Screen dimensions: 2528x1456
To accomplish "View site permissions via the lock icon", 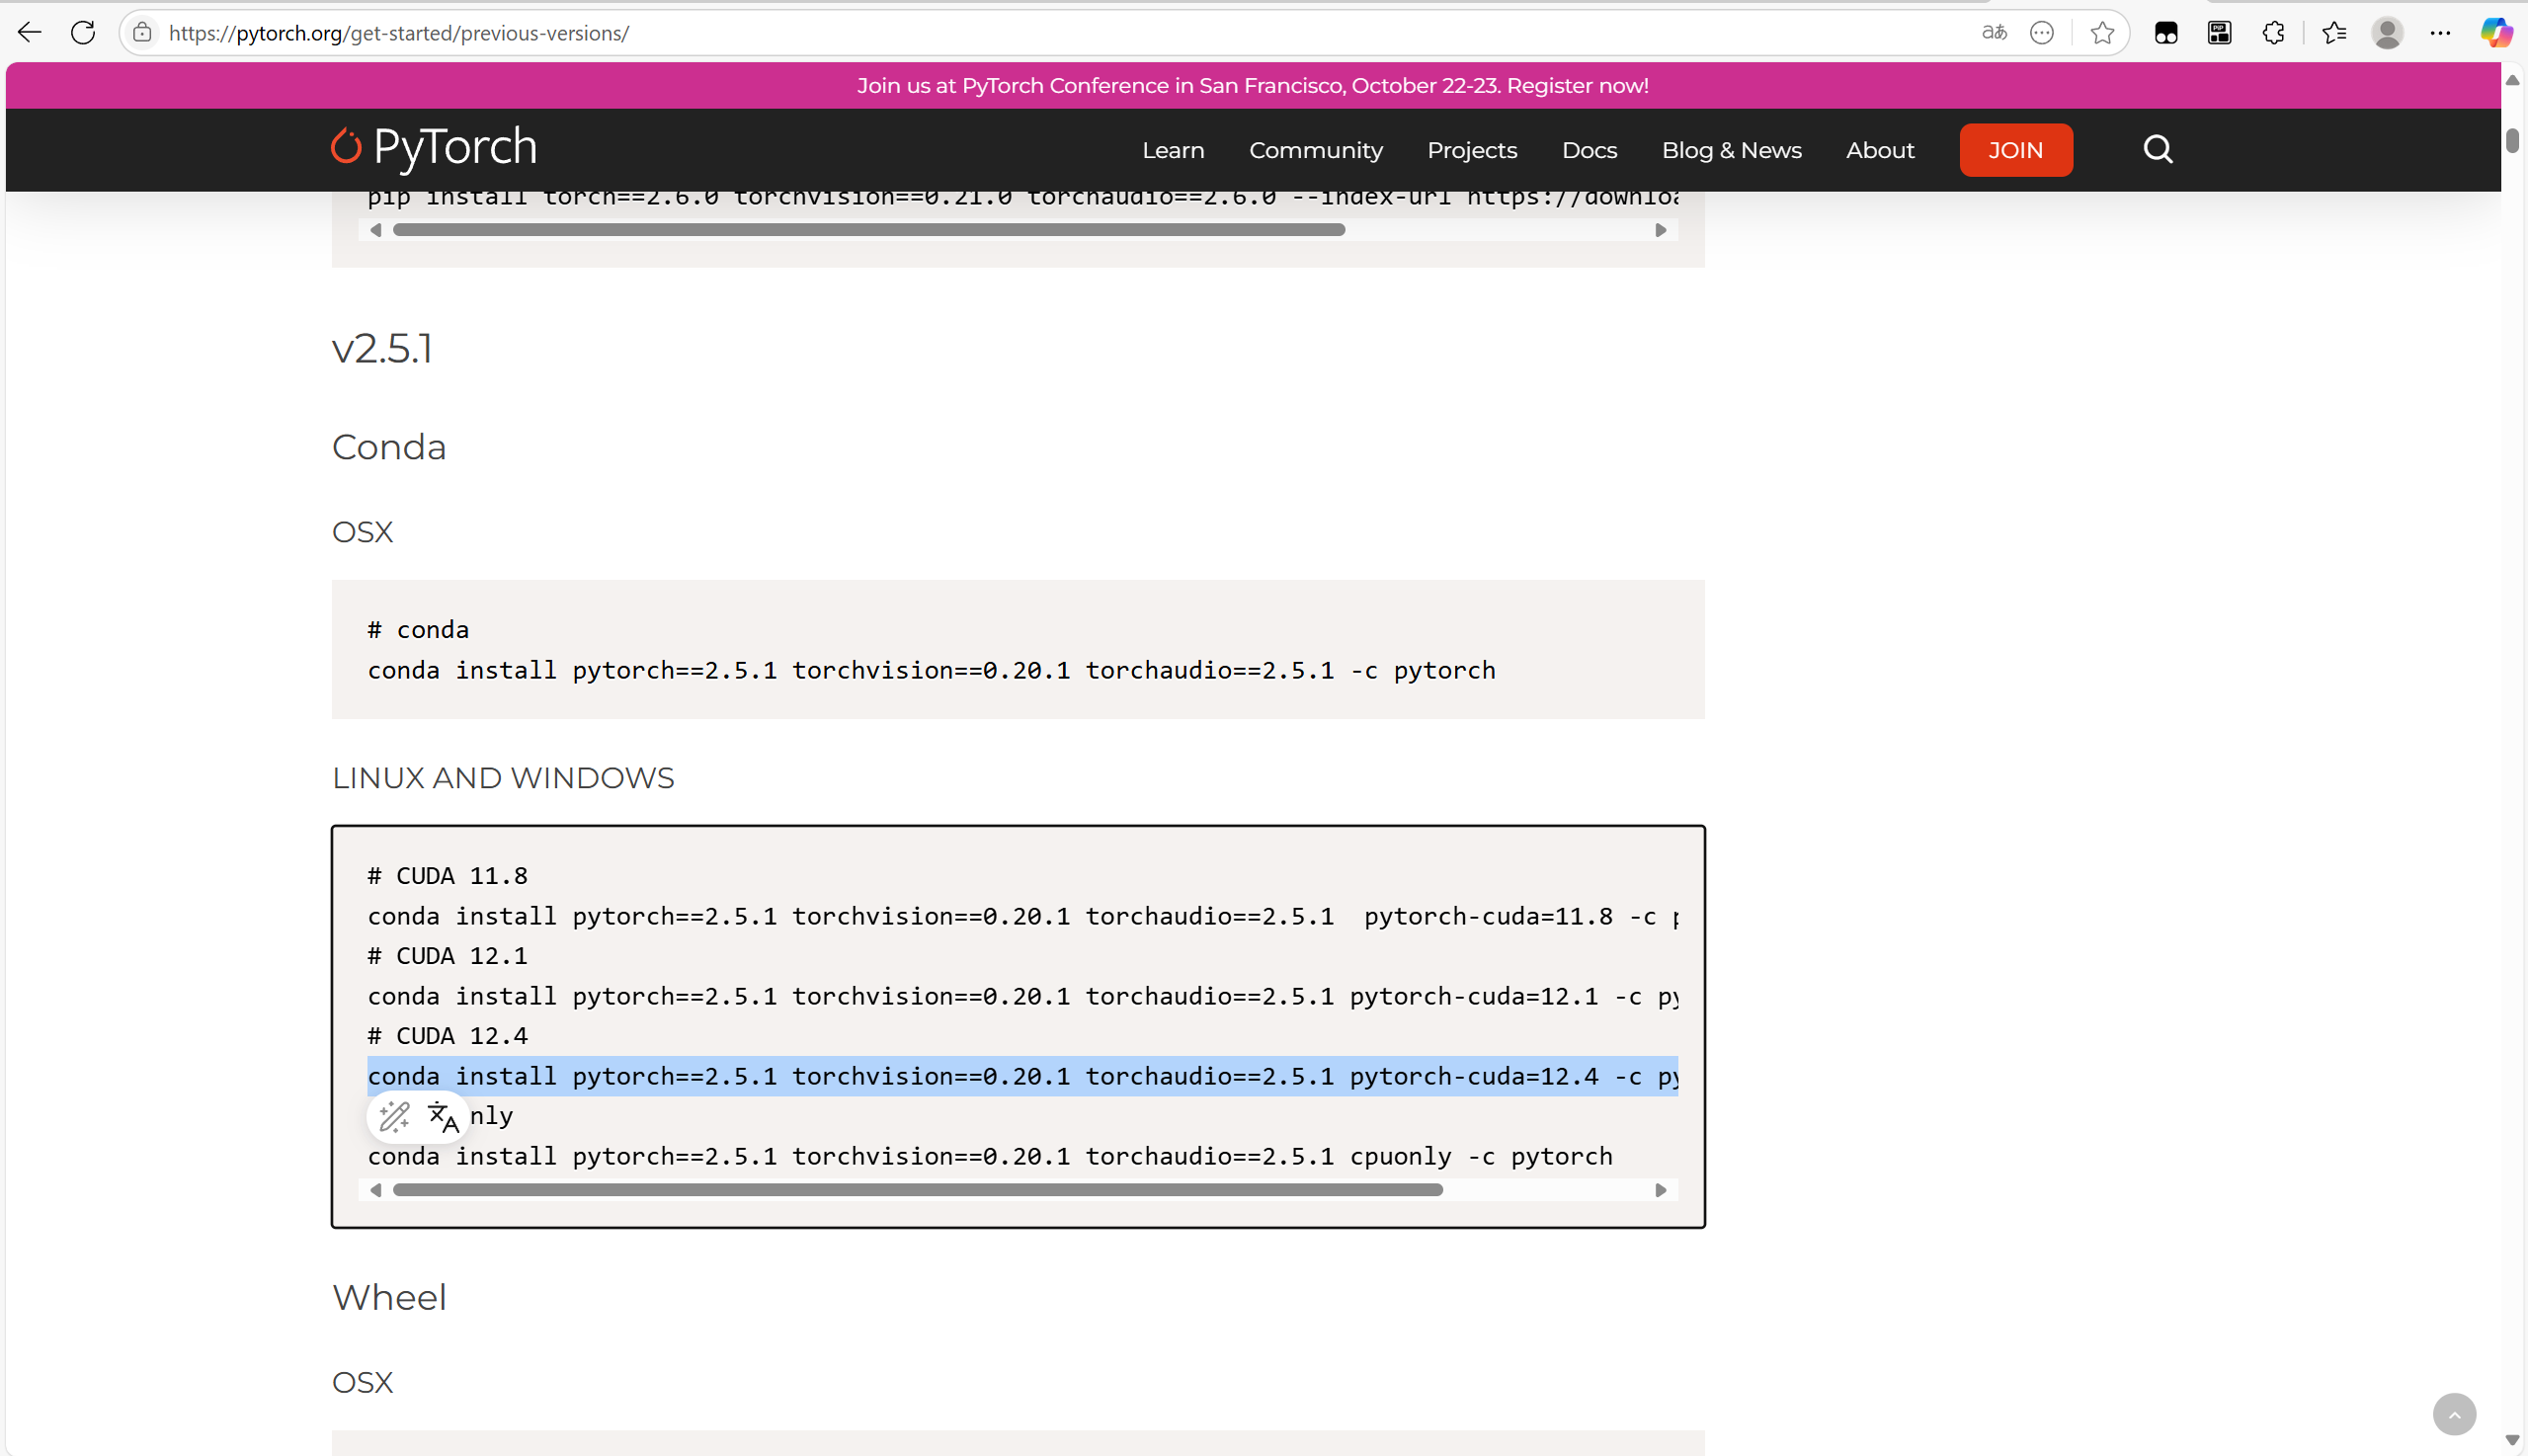I will coord(143,32).
